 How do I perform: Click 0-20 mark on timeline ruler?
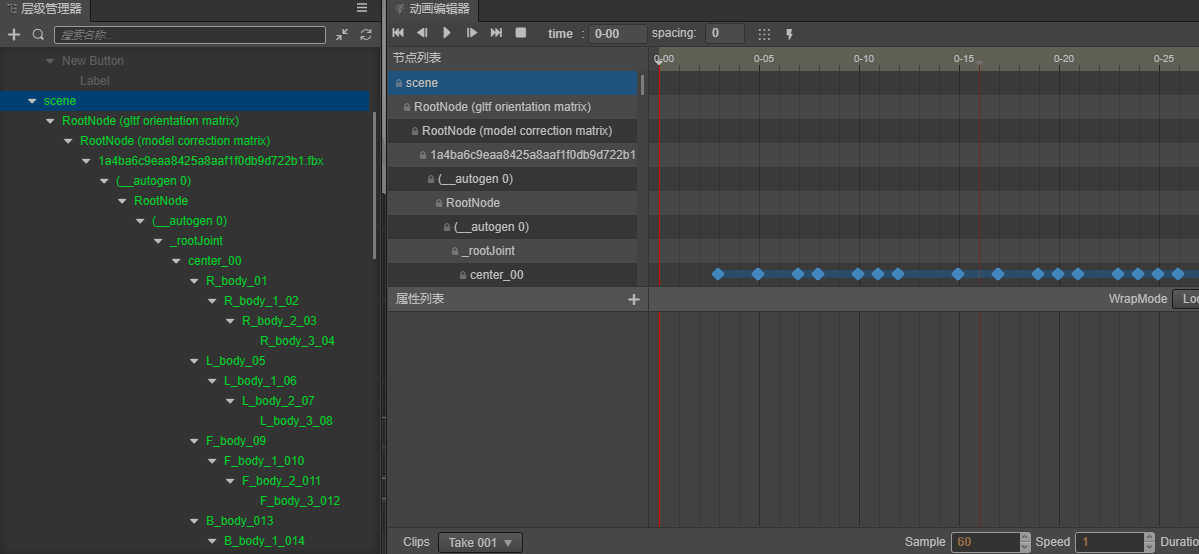pyautogui.click(x=1064, y=58)
